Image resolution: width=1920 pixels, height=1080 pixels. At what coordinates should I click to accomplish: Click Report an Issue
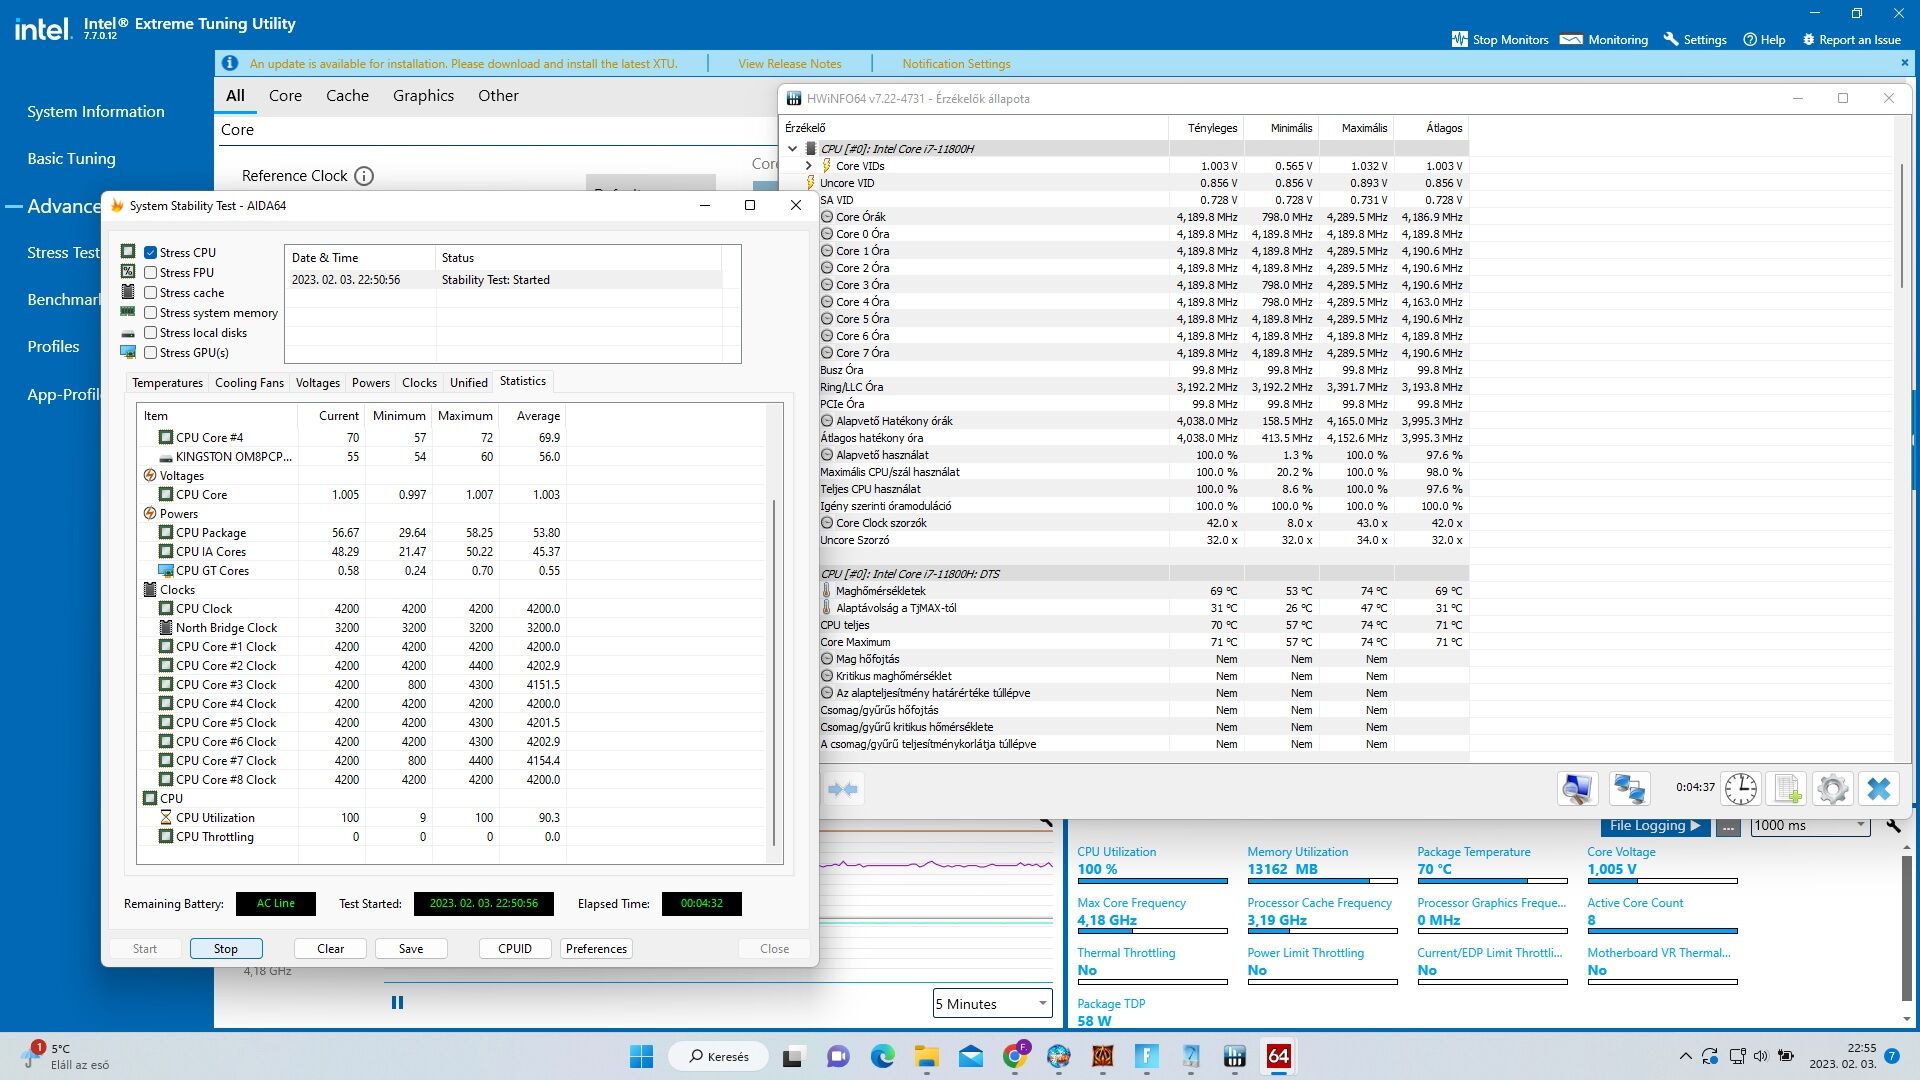point(1851,39)
